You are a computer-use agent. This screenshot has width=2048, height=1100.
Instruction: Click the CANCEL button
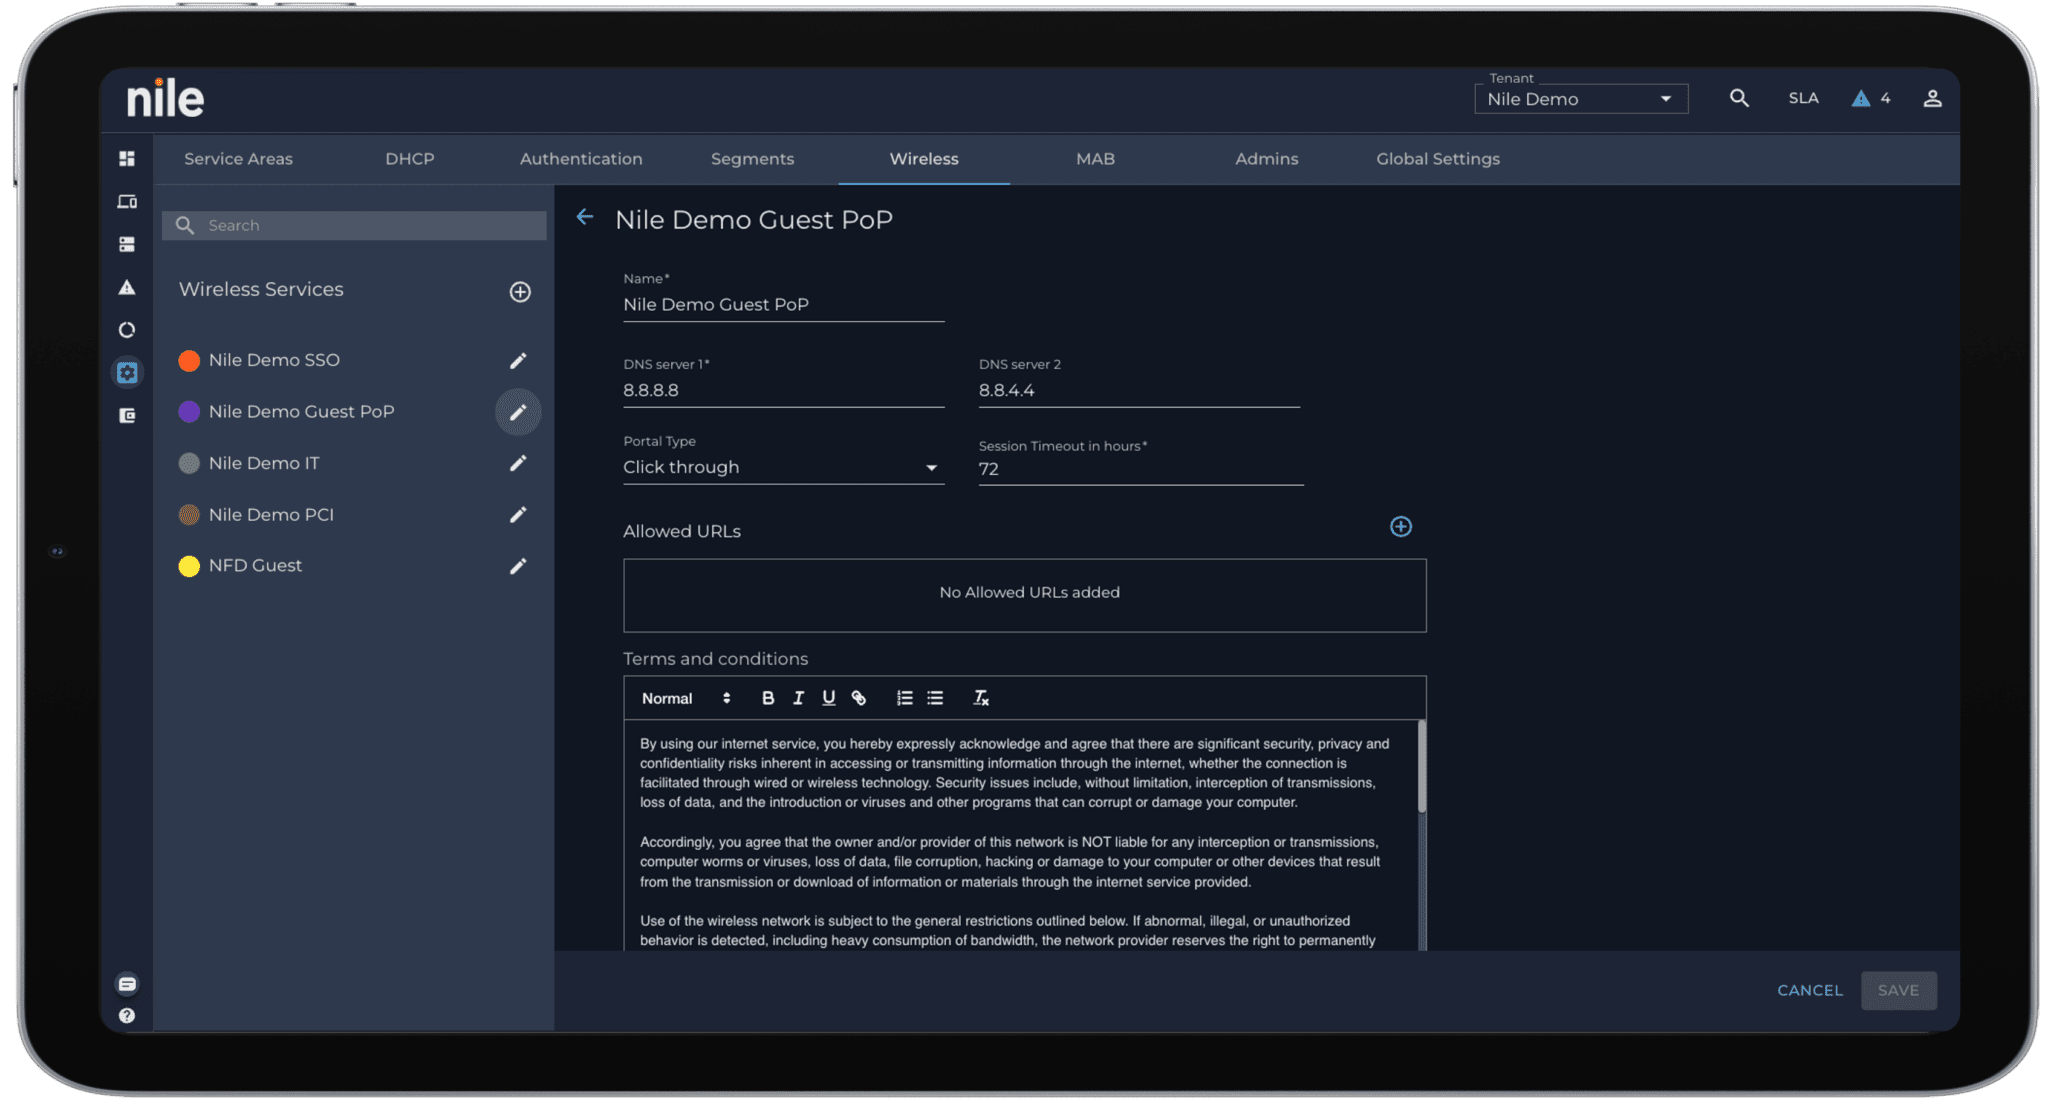(x=1810, y=990)
